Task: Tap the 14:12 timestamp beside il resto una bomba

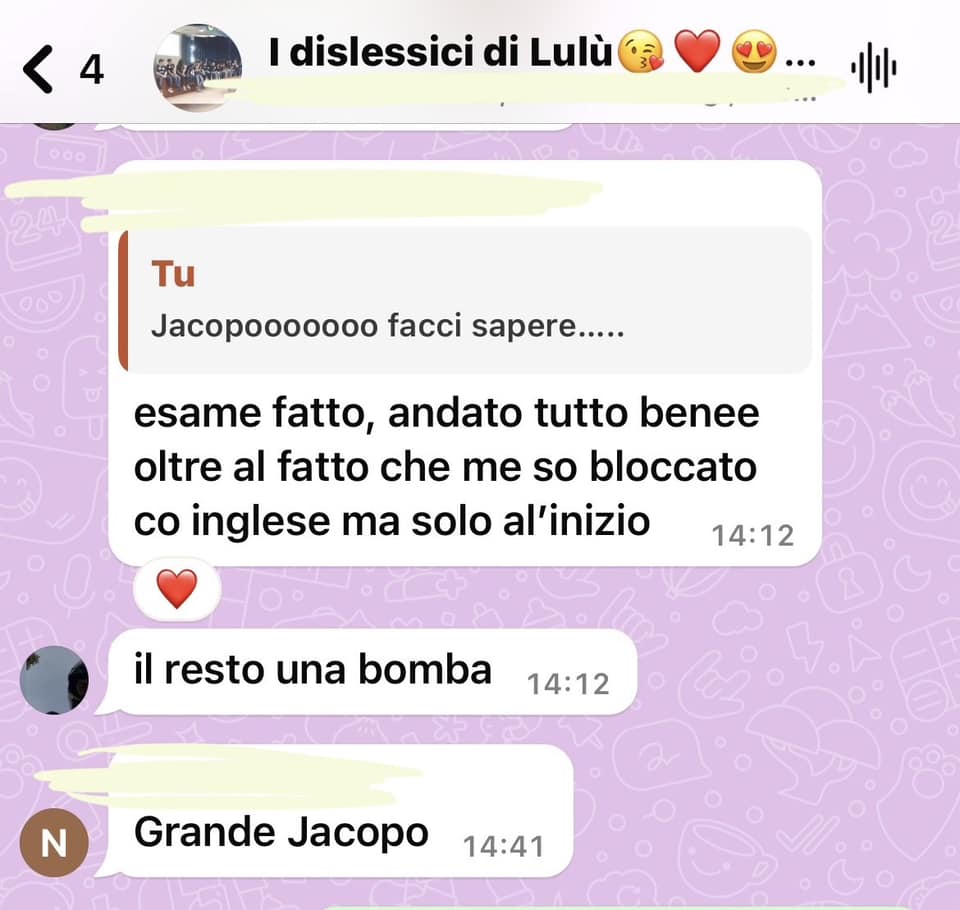Action: pos(568,684)
